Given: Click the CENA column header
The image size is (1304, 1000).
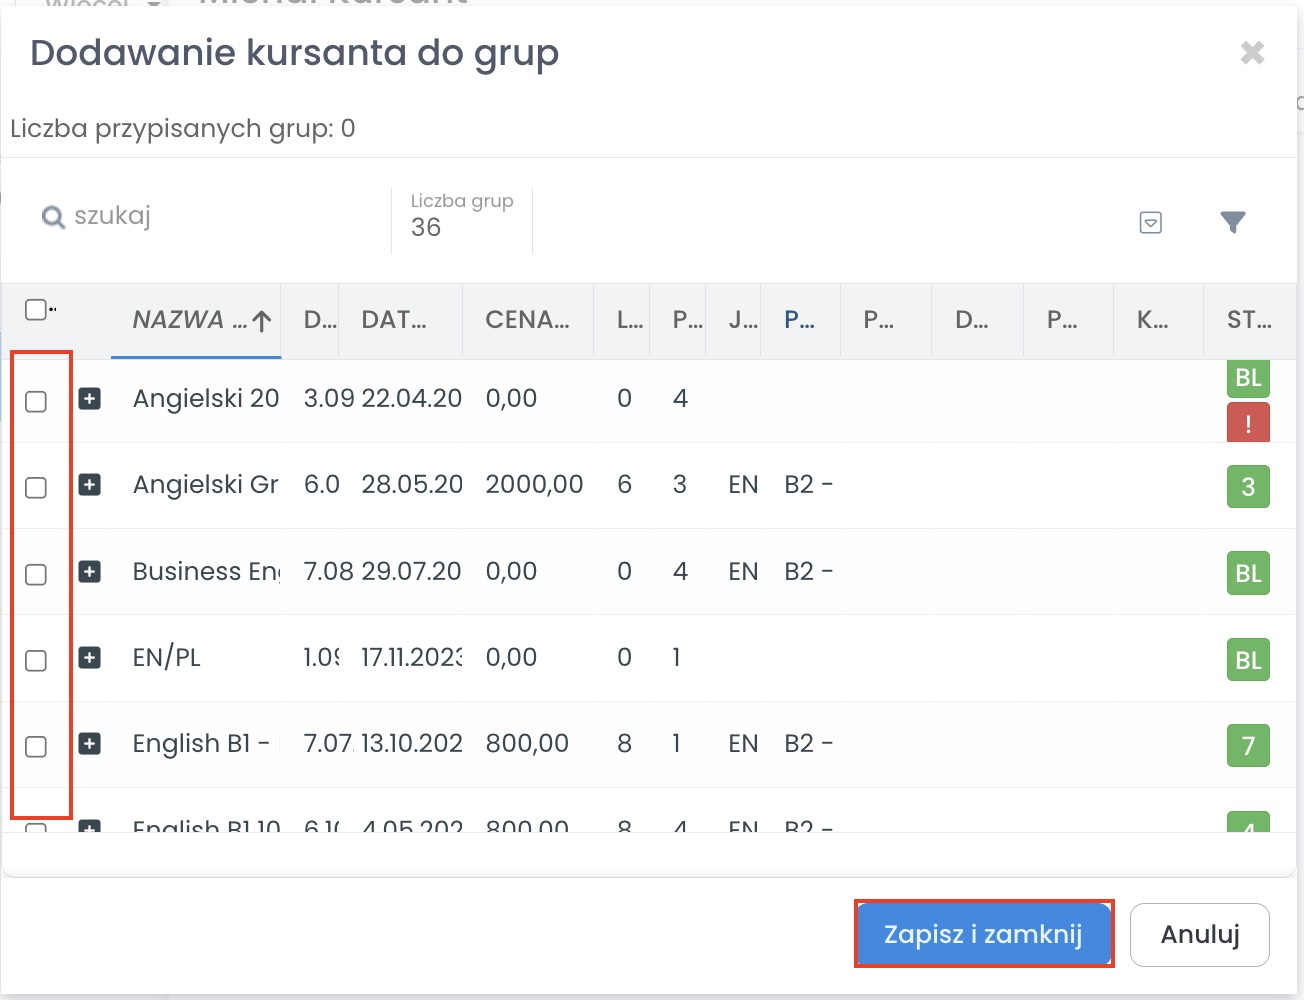Looking at the screenshot, I should click(x=527, y=320).
